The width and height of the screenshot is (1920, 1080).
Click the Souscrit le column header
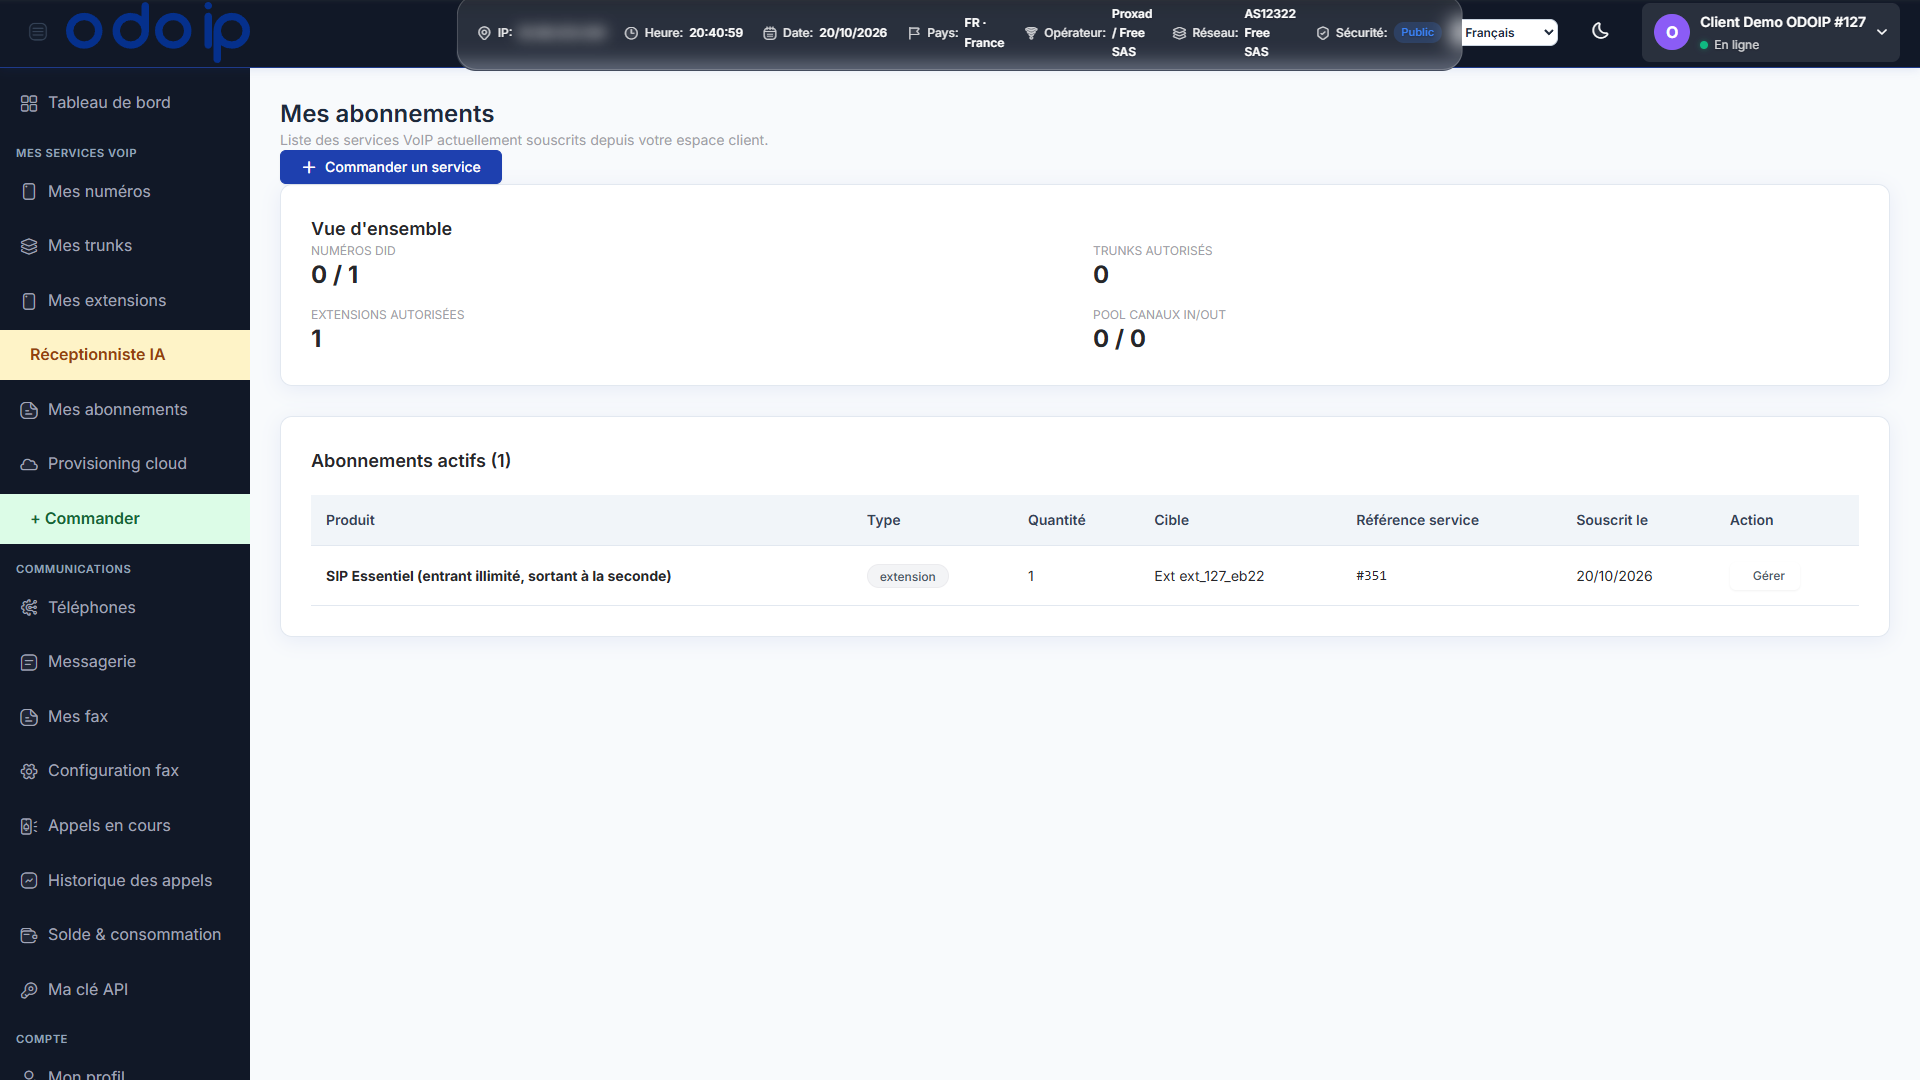[1612, 520]
